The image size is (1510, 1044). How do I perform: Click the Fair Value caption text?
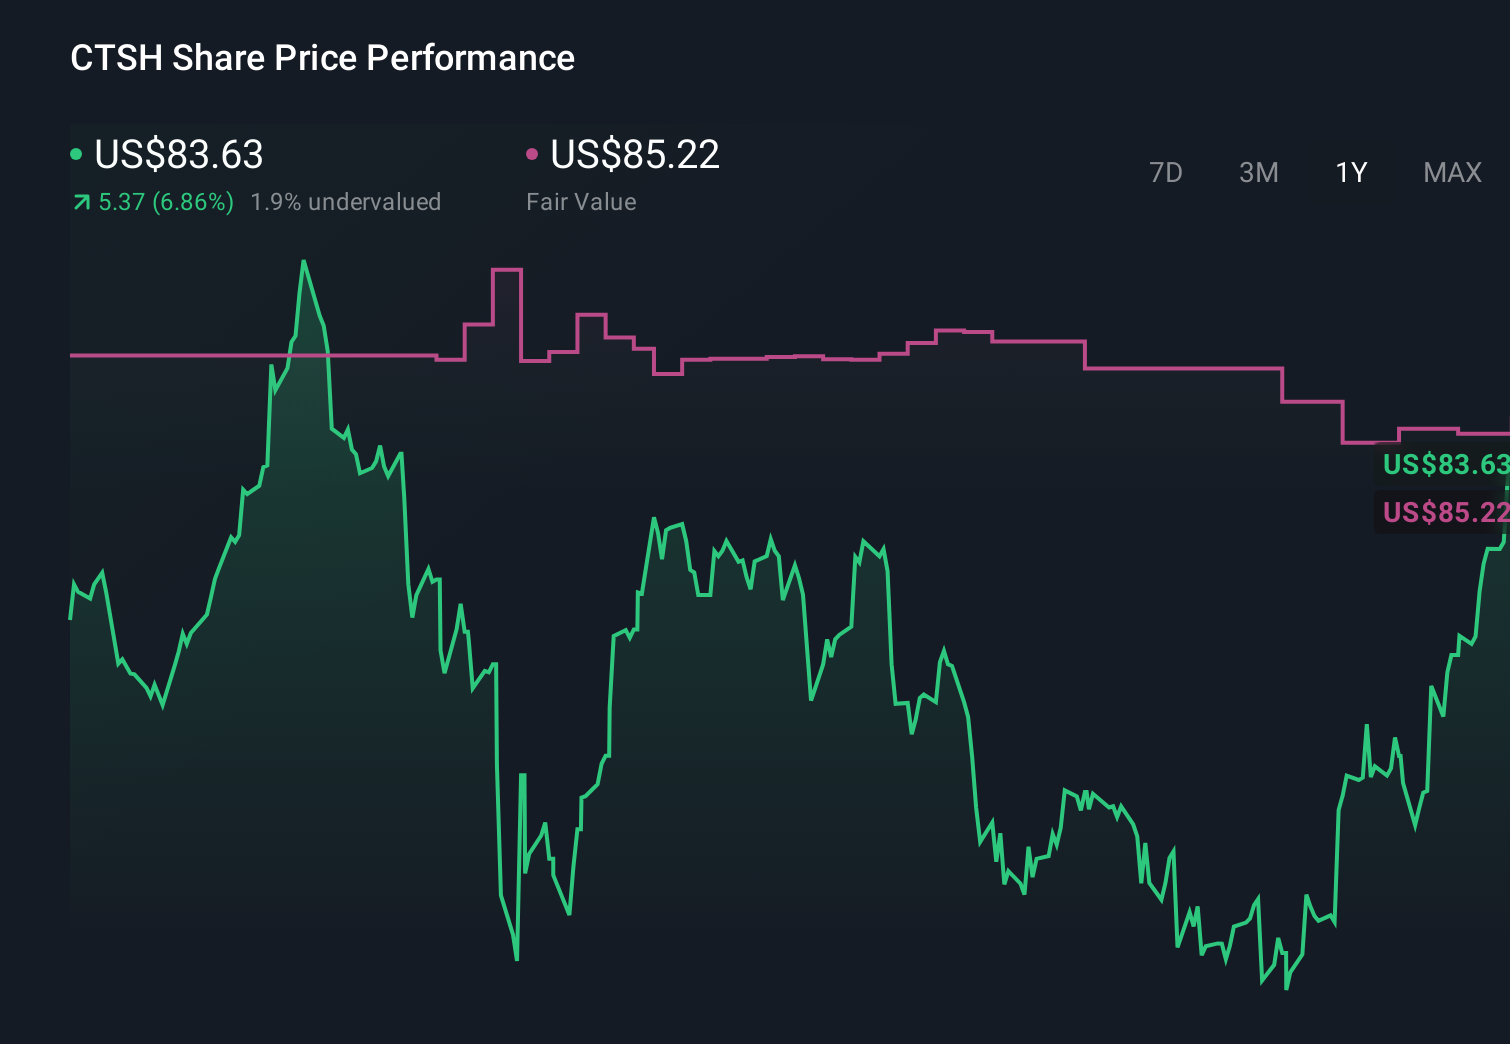click(x=581, y=201)
